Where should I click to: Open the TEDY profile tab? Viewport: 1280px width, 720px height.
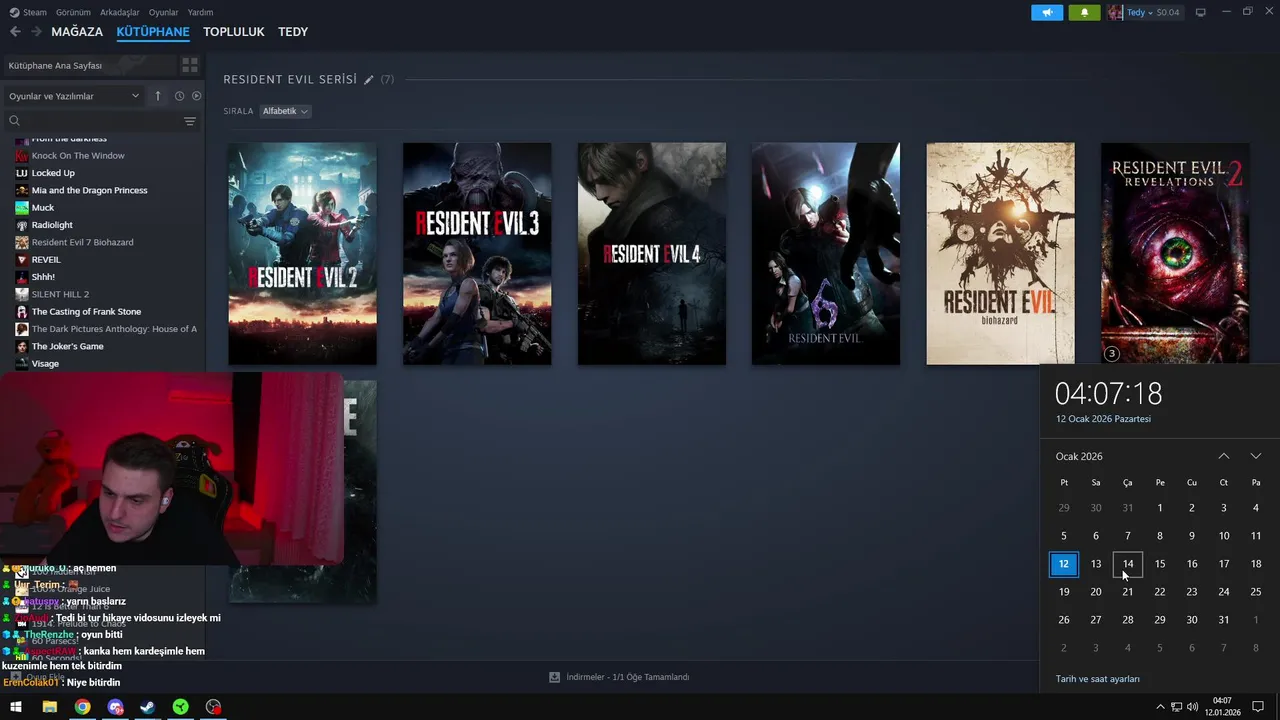tap(293, 32)
